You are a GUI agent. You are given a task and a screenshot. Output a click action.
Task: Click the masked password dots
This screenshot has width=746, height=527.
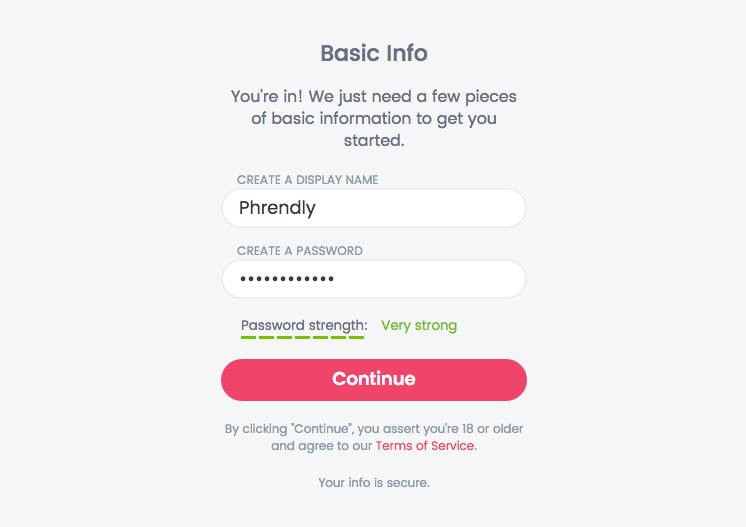287,279
